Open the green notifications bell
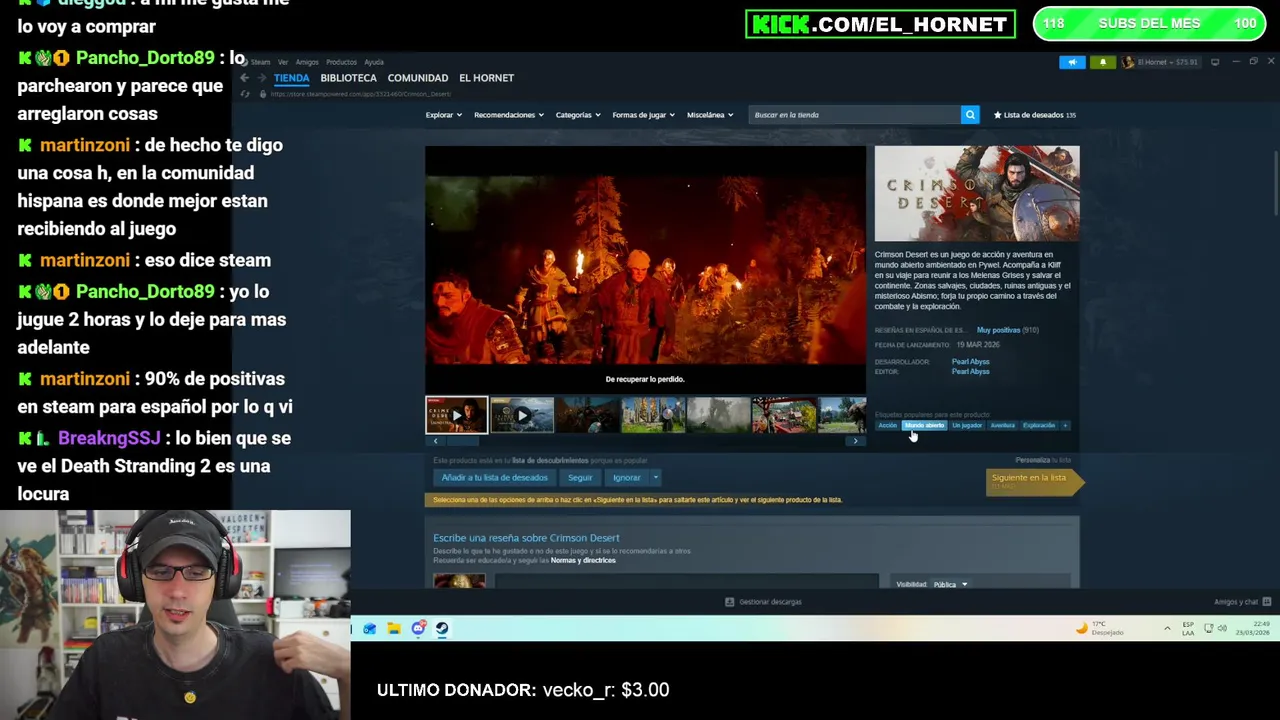Screen dimensions: 1280x720 tap(1103, 62)
